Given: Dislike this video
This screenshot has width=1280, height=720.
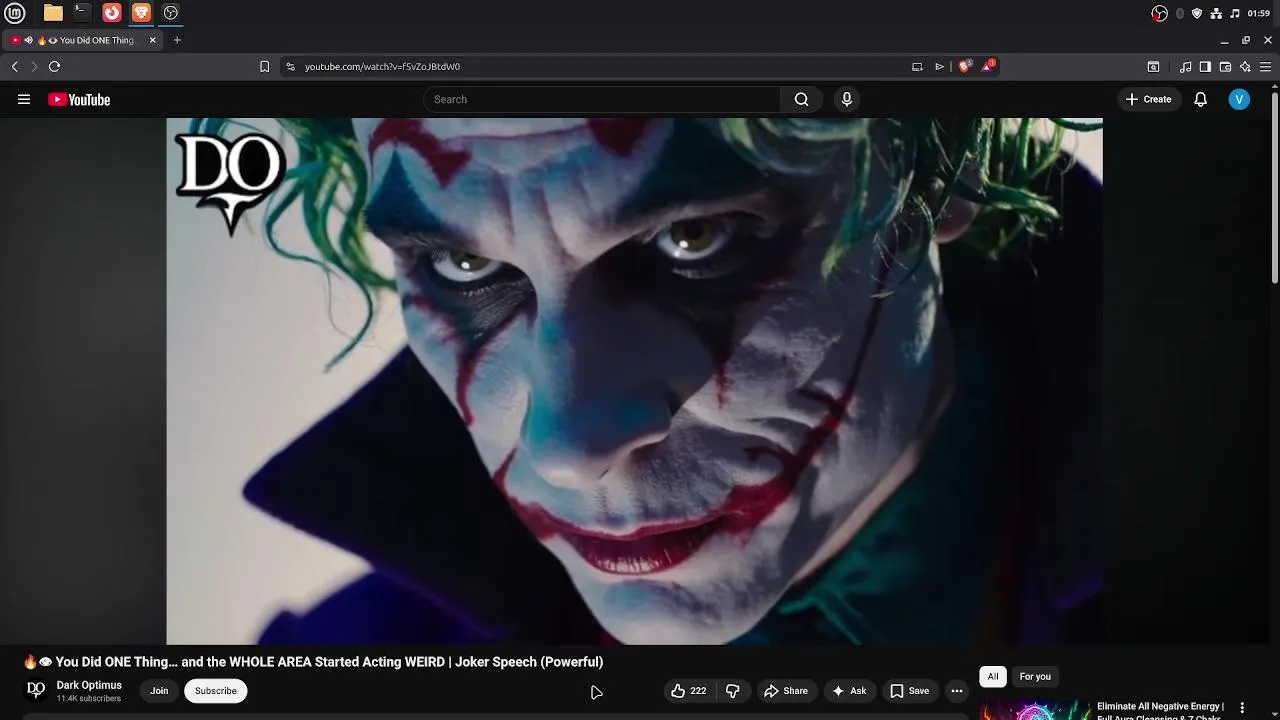Looking at the screenshot, I should tap(733, 691).
